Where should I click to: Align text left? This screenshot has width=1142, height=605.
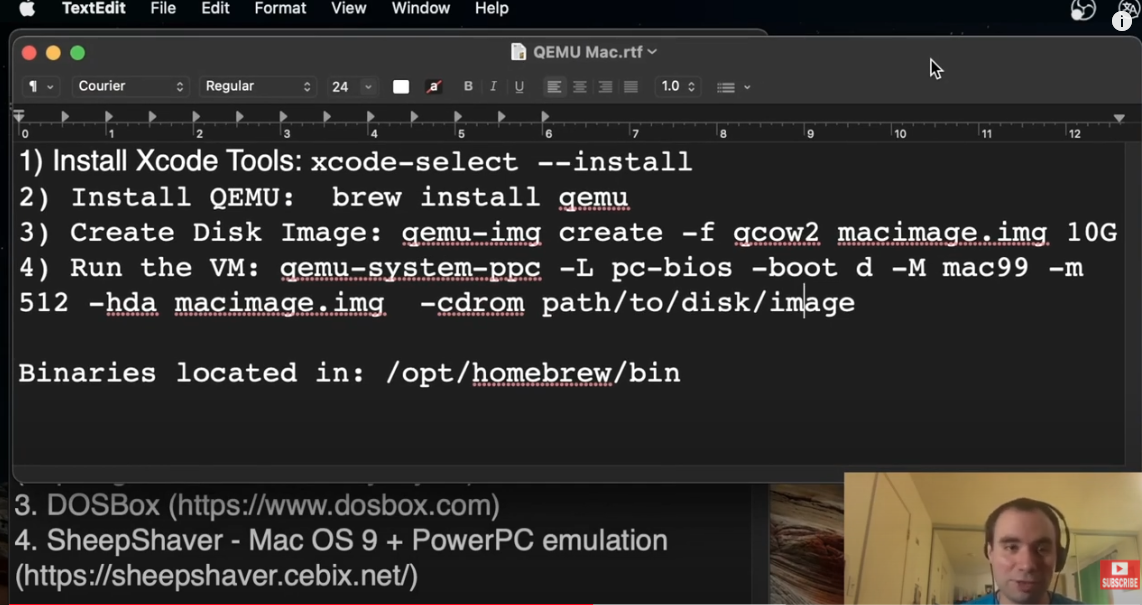click(554, 87)
